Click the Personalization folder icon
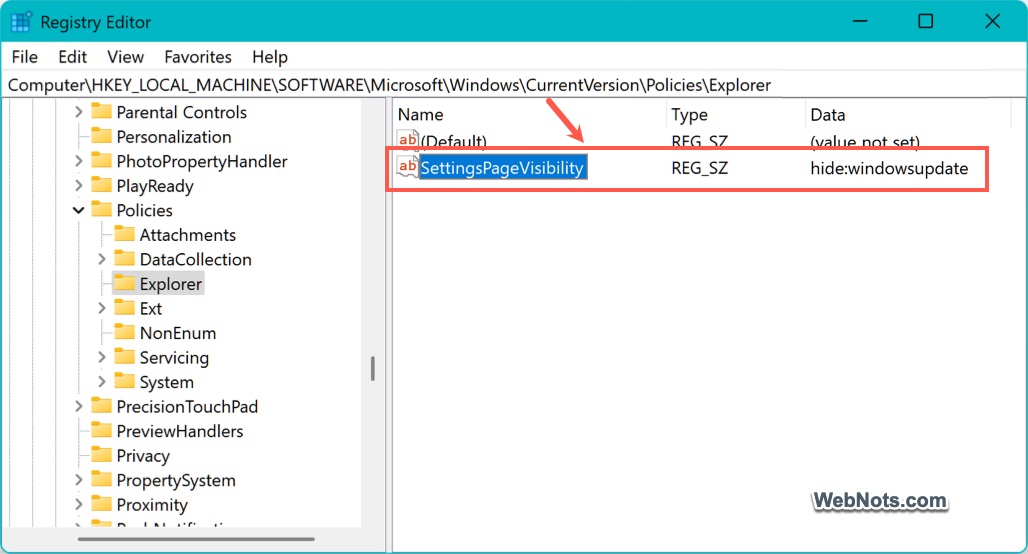Image resolution: width=1028 pixels, height=554 pixels. [x=101, y=136]
